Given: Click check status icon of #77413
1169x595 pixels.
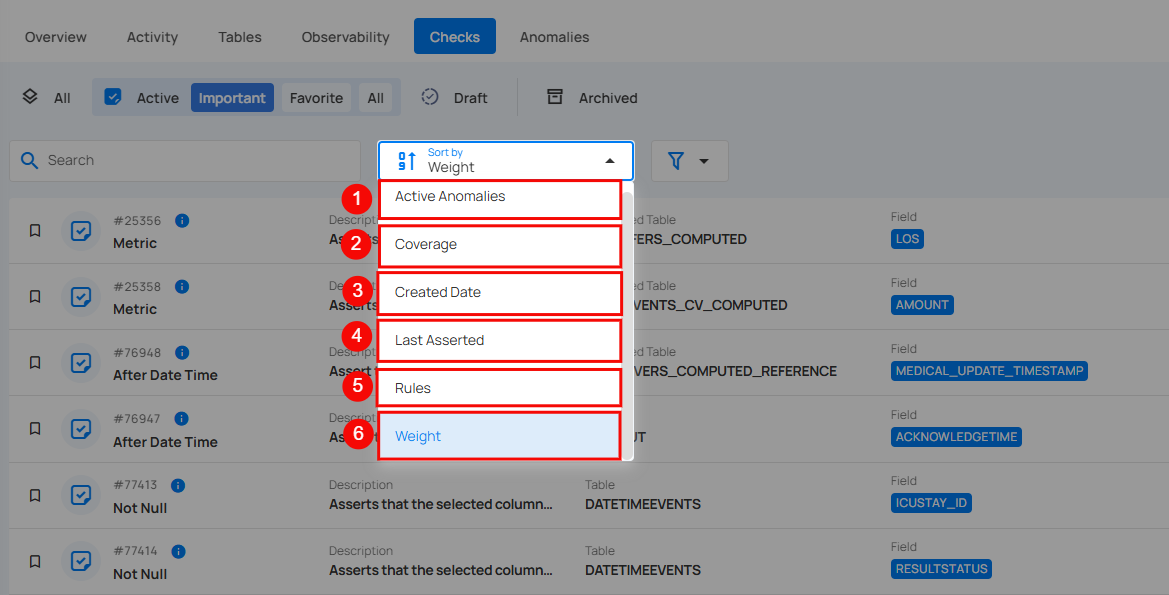Looking at the screenshot, I should click(x=81, y=495).
